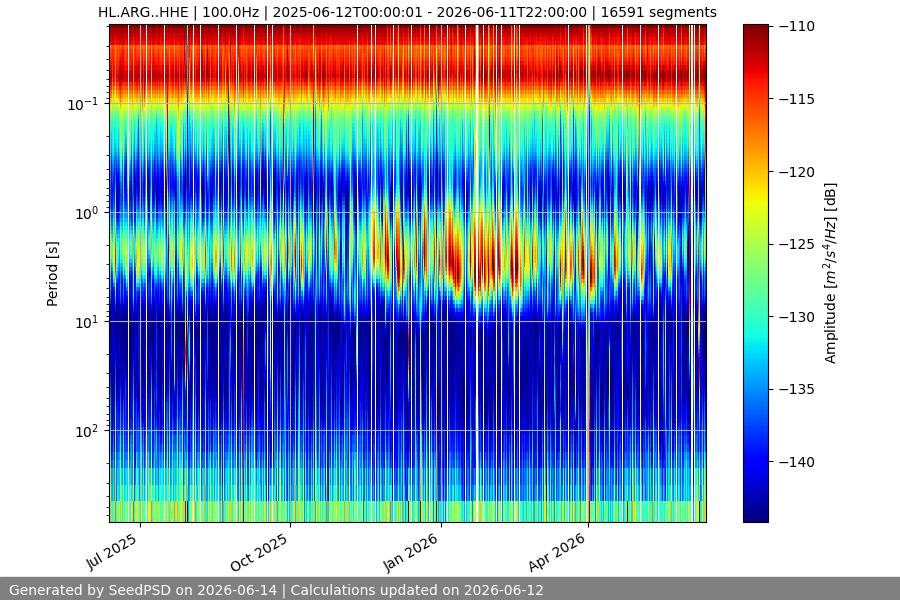Click the 'Amplitude [m²/s⁴/Hz] [dB]' colorbar label
The image size is (900, 600).
click(831, 273)
